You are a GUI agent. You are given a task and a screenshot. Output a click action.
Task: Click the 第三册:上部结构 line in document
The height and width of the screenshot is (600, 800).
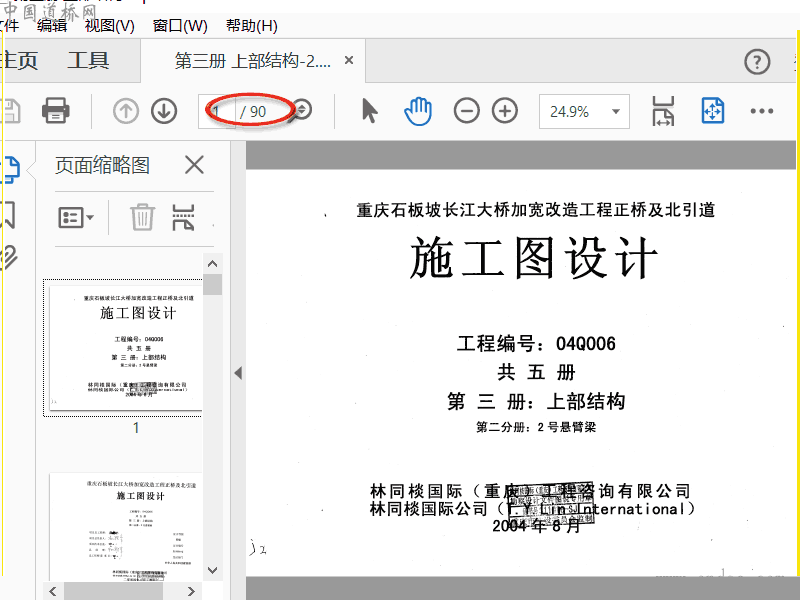pos(536,401)
